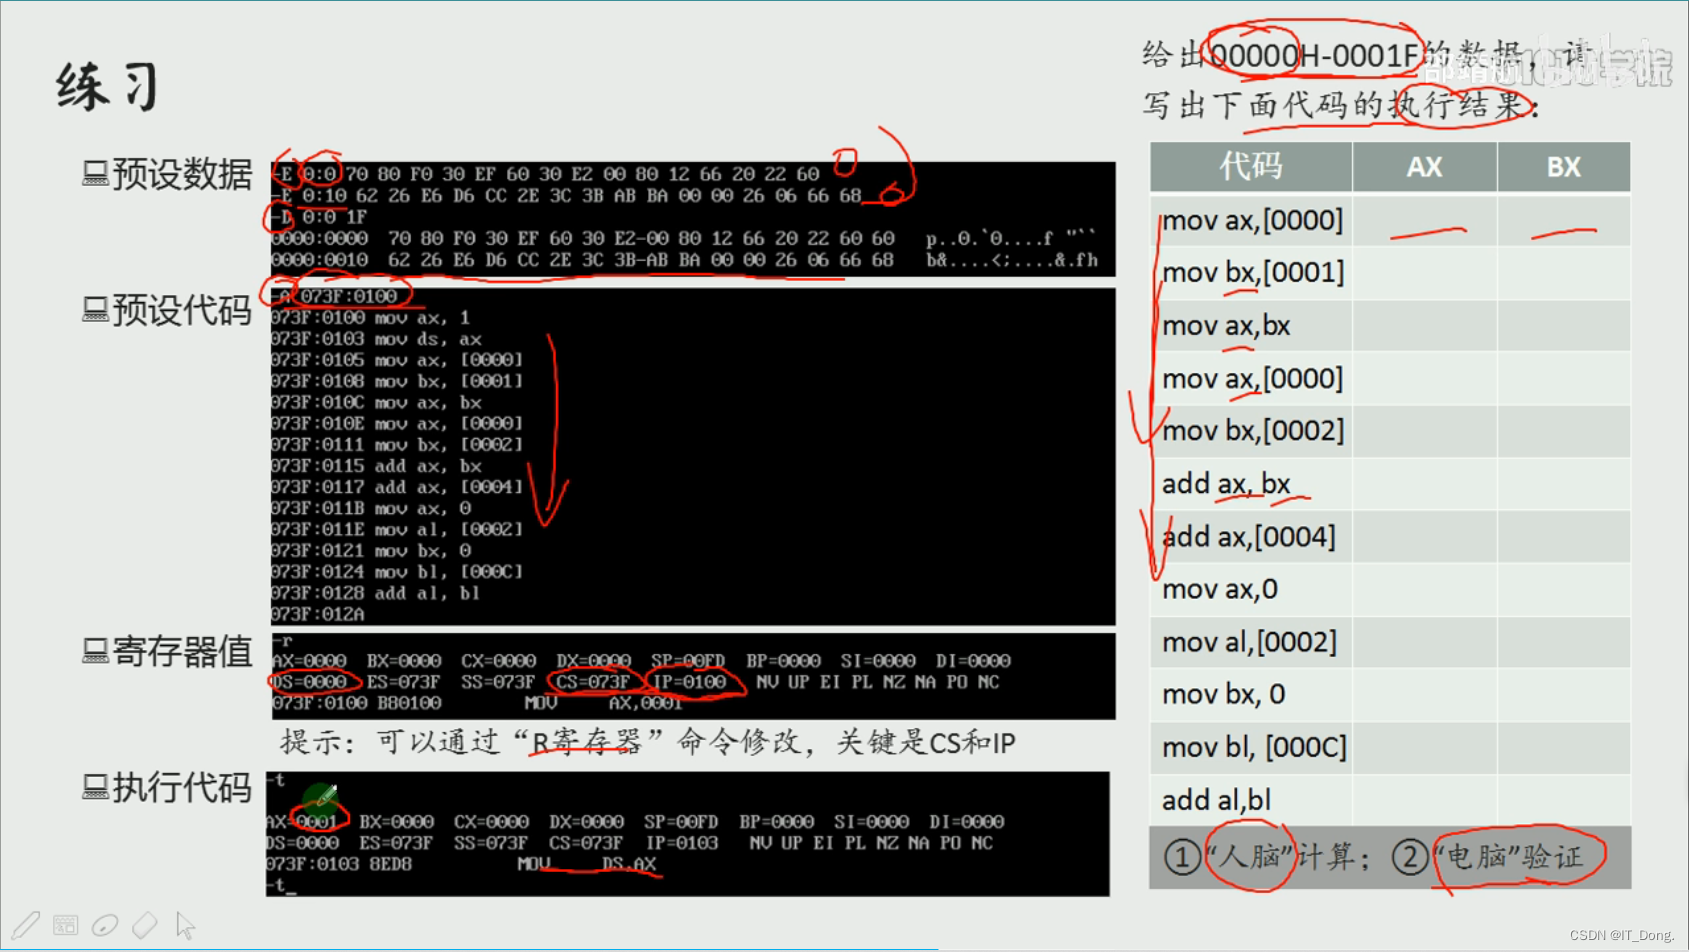Click 'MOV DS,AX' in the execution panel

click(587, 864)
